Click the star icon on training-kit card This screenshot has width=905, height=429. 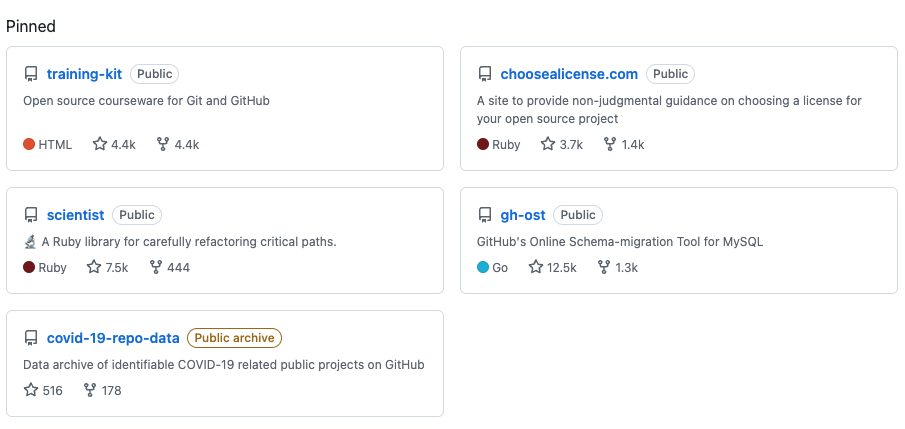(100, 144)
